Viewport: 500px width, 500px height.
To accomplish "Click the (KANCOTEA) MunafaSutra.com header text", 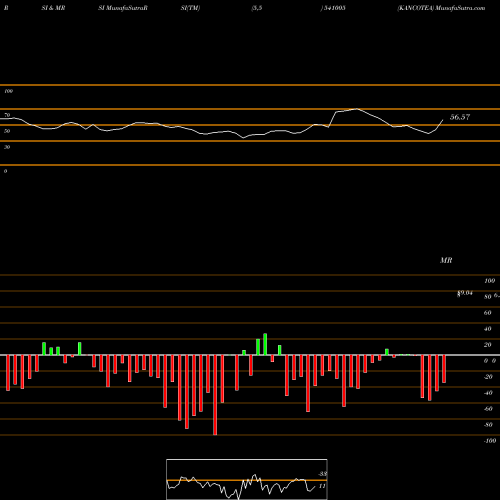I will tap(441, 8).
